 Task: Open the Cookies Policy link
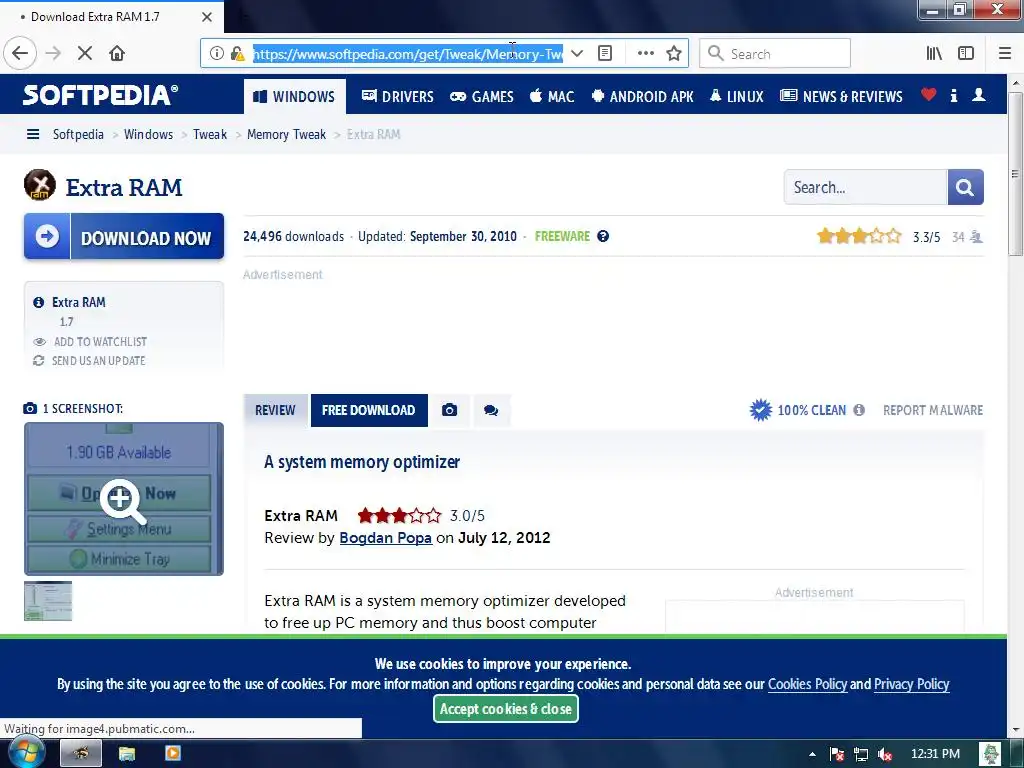coord(807,684)
